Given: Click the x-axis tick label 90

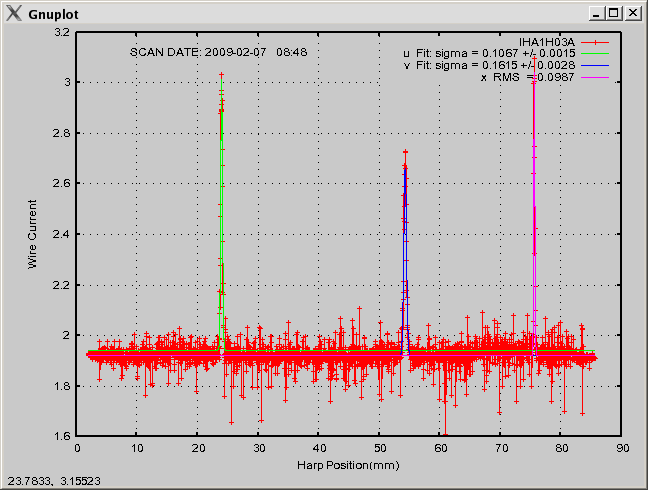Looking at the screenshot, I should pos(622,448).
